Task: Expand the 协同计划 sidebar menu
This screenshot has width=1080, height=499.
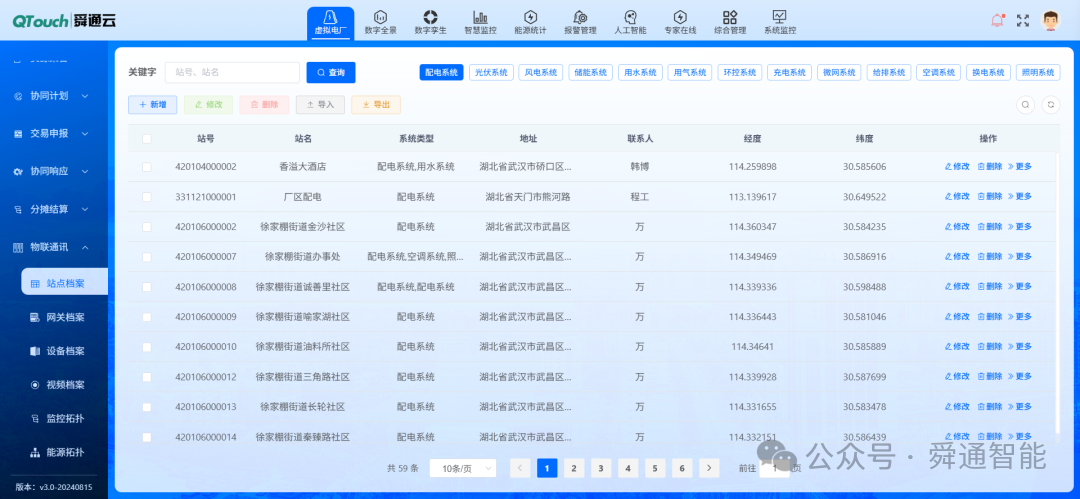Action: [x=54, y=96]
